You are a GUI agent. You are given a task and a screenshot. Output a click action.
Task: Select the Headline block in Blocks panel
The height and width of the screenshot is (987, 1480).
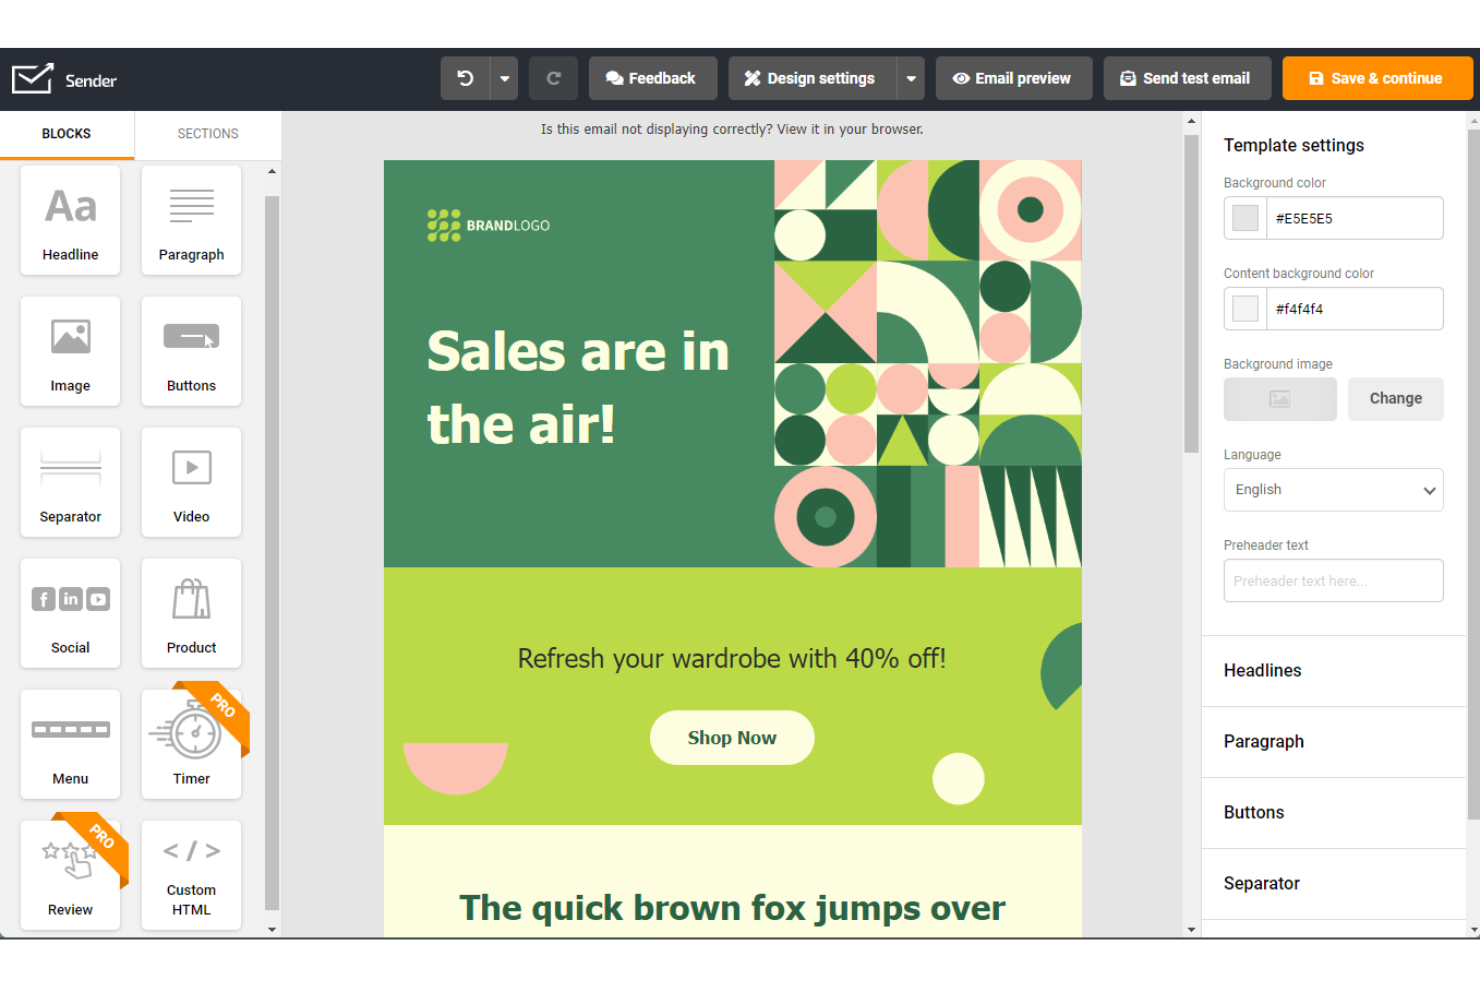pos(70,220)
